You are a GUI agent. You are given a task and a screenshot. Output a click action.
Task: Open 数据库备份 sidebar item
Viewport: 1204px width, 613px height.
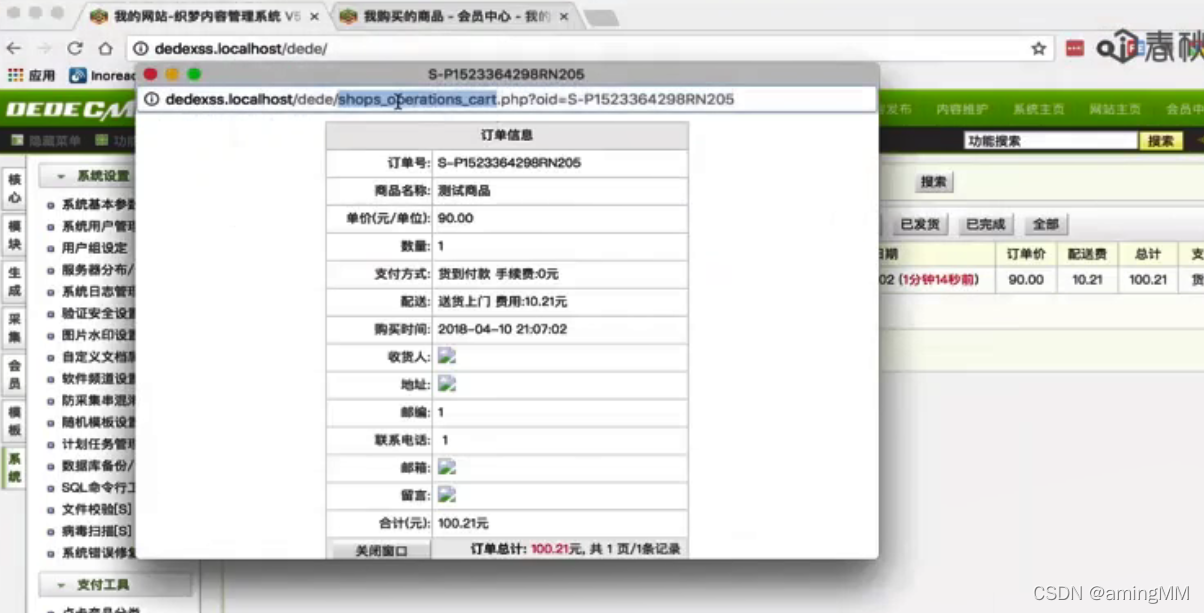point(98,466)
